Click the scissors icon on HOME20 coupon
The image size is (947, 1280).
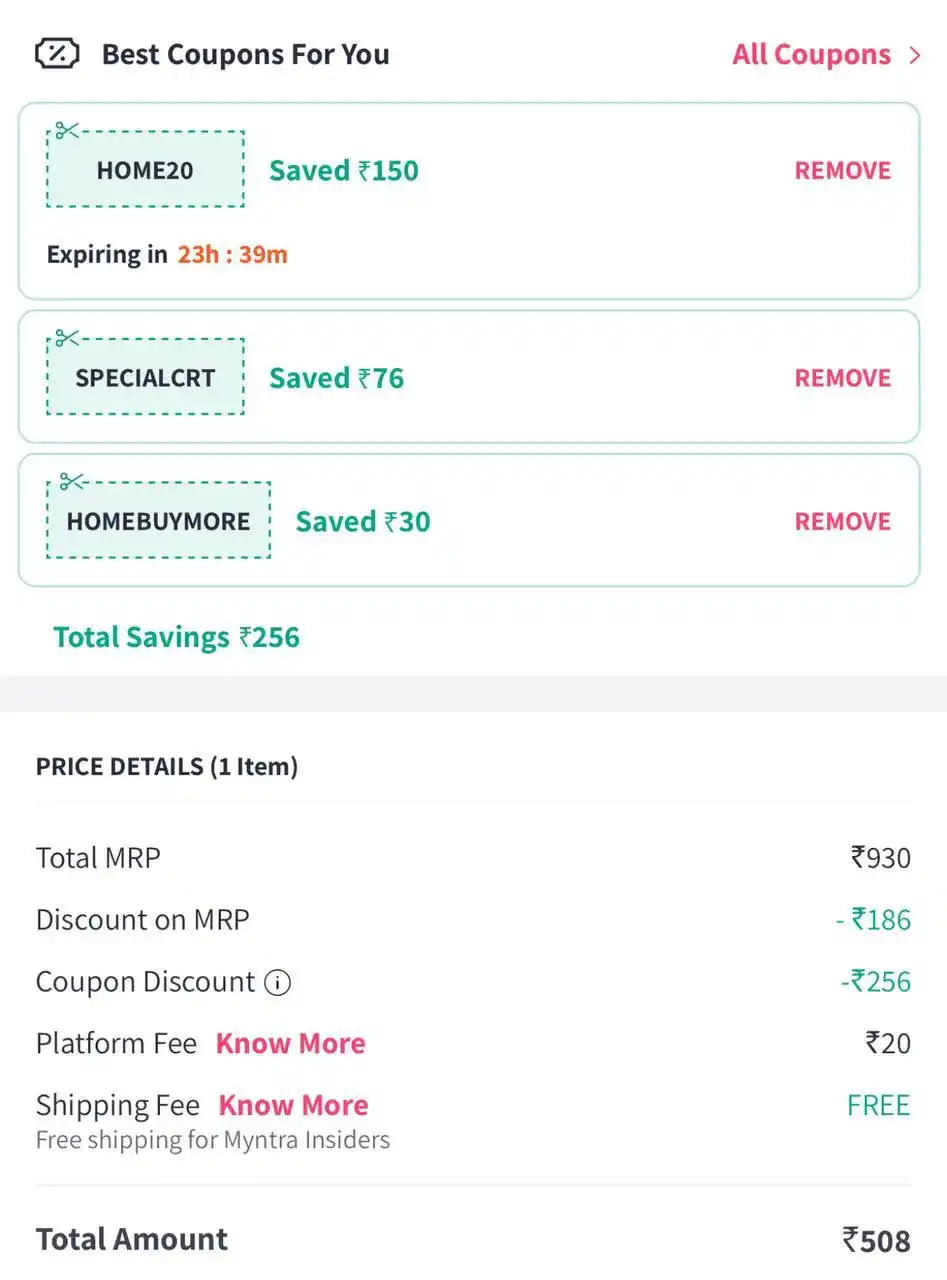(x=67, y=130)
